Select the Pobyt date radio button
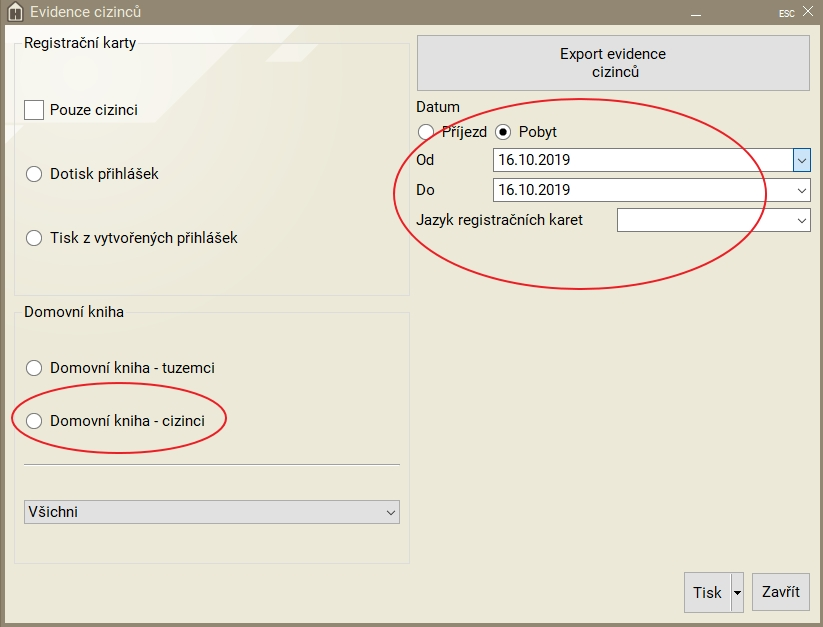The image size is (823, 627). [x=503, y=132]
